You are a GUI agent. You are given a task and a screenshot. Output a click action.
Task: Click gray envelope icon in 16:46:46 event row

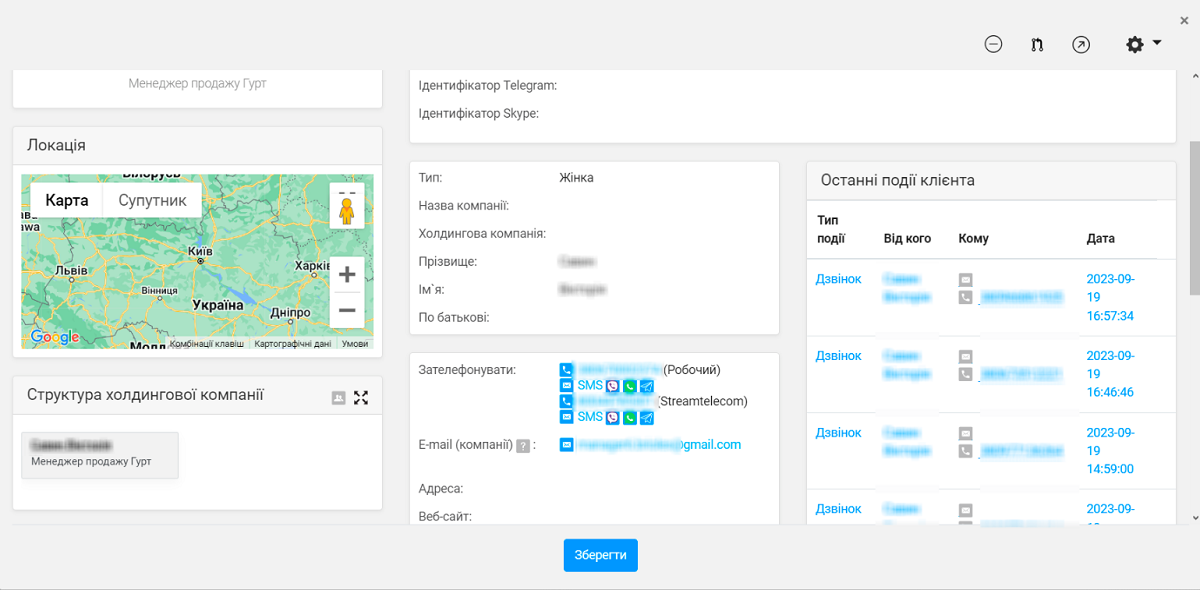965,357
